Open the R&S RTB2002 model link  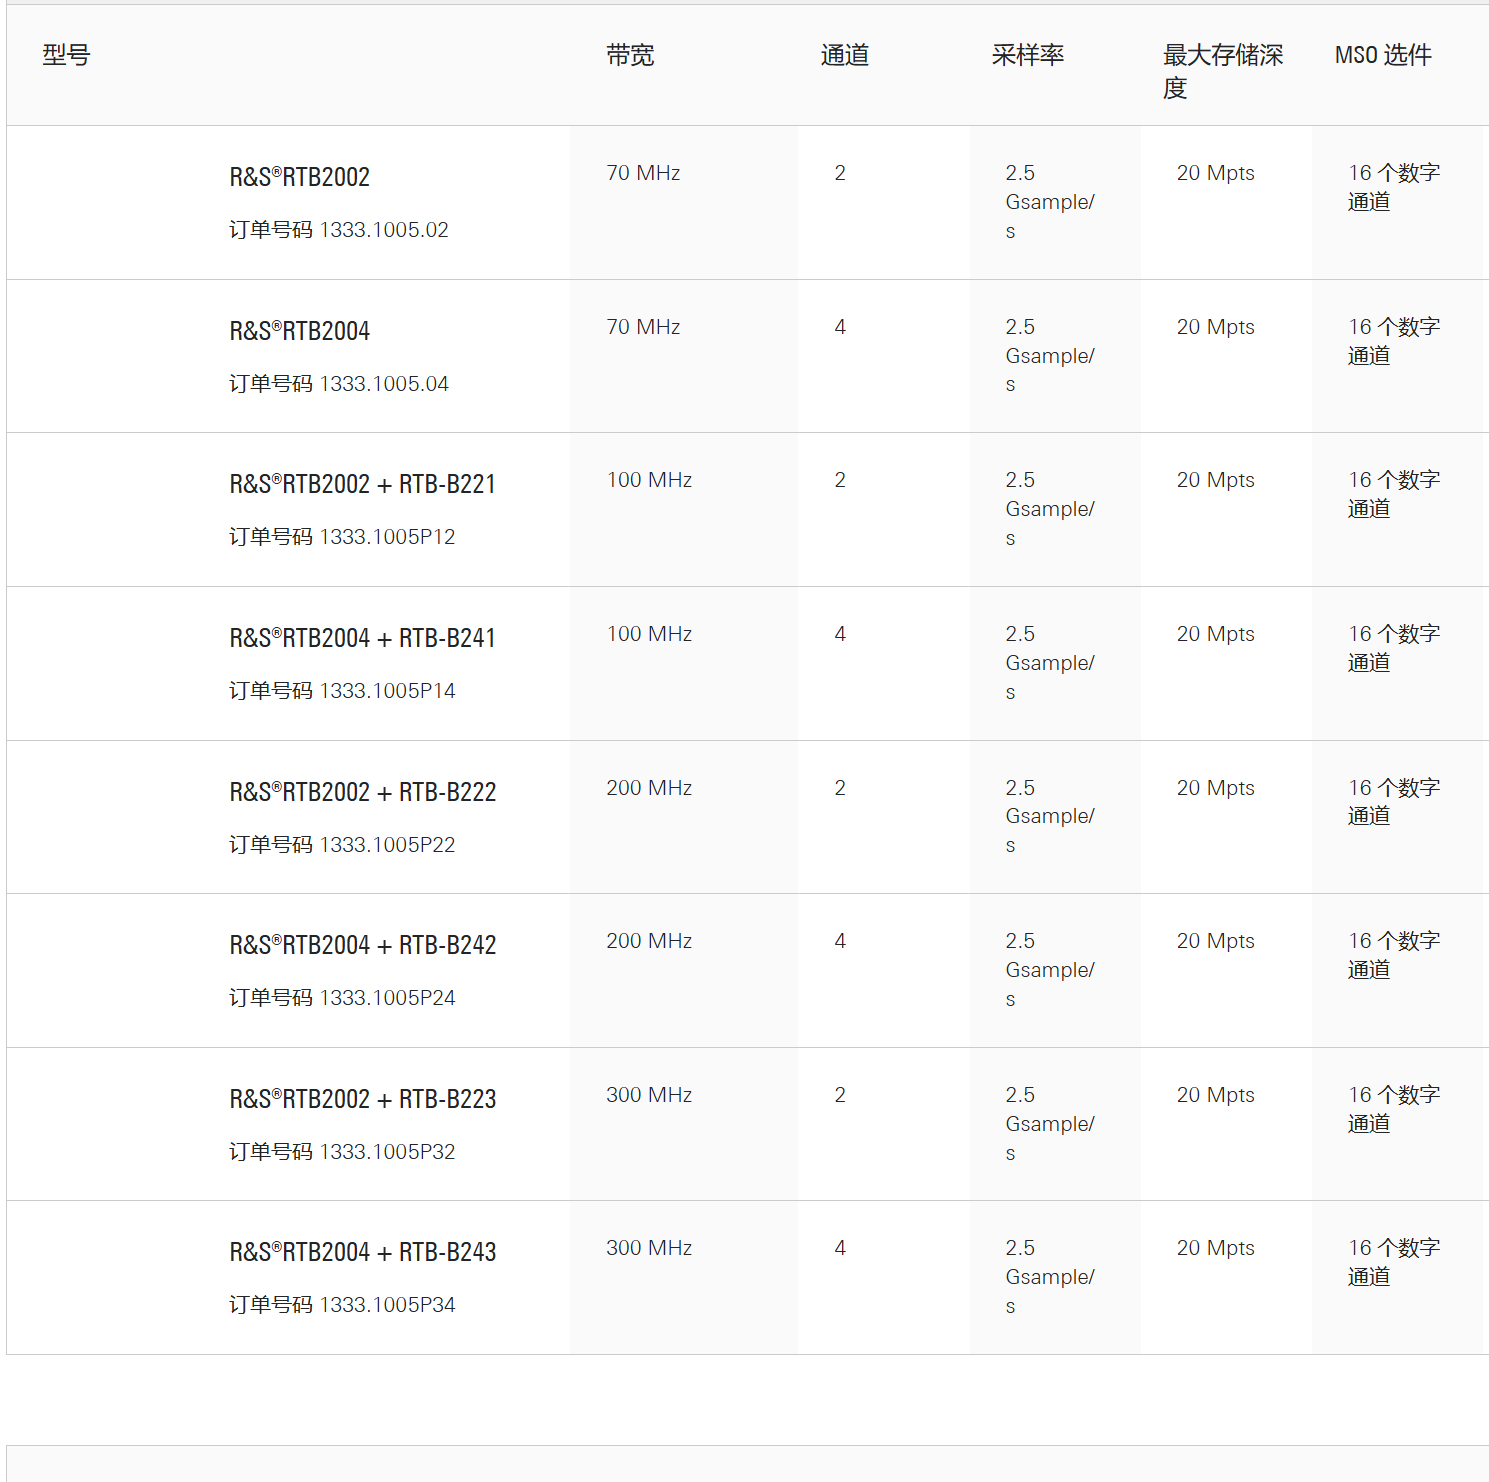point(300,177)
